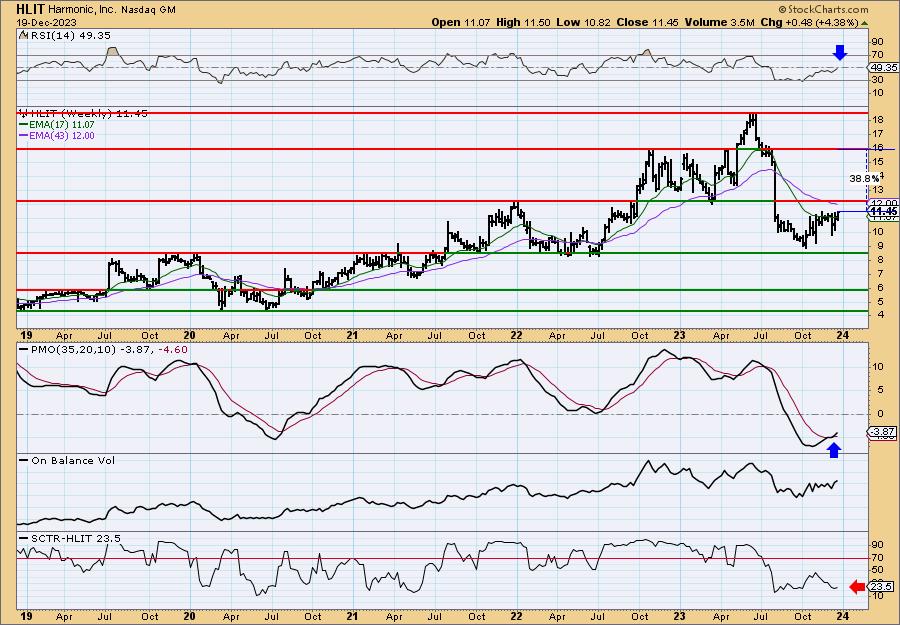Click the 38.8% annotation label
Viewport: 900px width, 625px height.
click(863, 179)
